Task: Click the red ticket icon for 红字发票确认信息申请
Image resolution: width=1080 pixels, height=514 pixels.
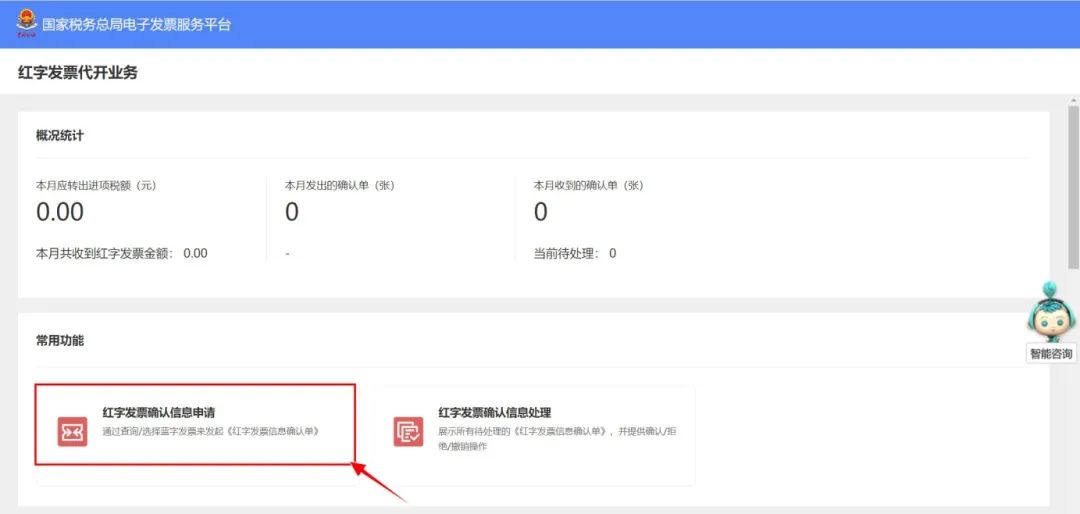Action: click(x=72, y=431)
